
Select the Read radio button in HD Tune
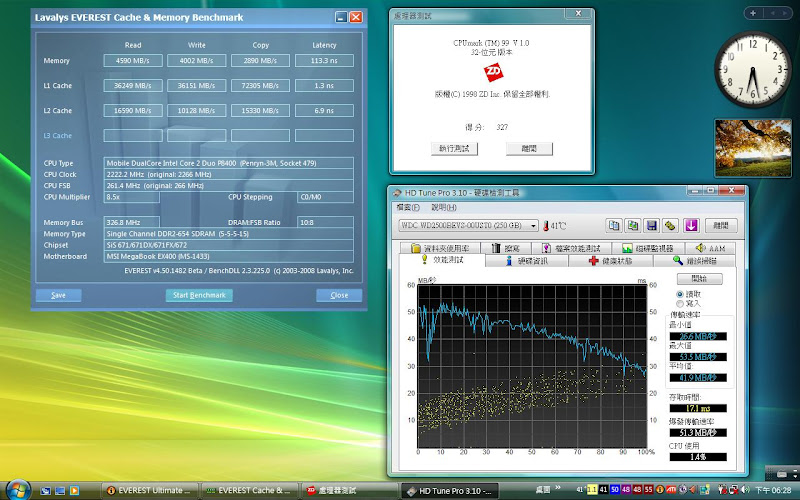pos(680,294)
